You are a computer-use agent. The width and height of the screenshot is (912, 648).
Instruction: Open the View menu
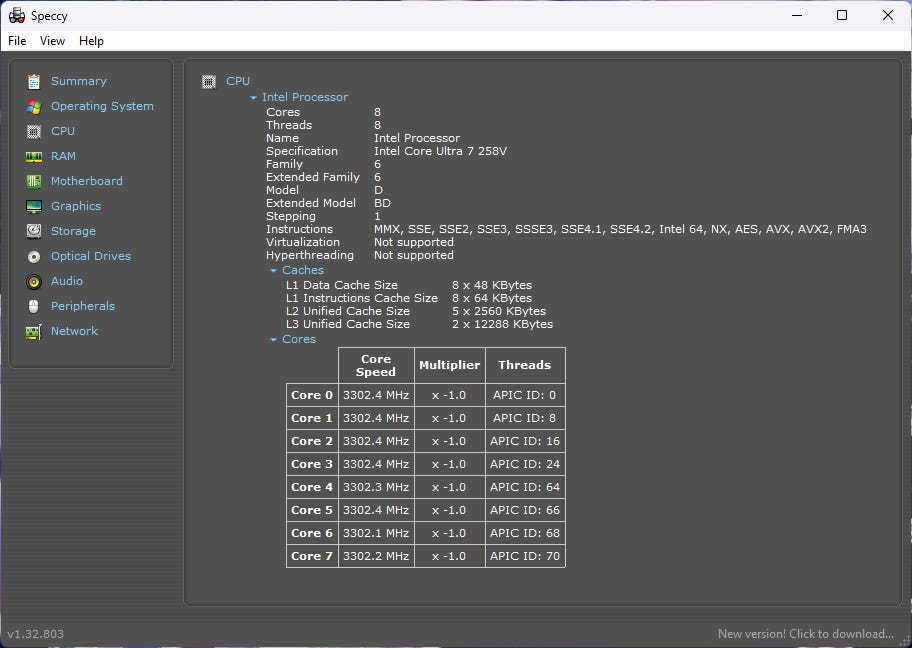pyautogui.click(x=52, y=41)
